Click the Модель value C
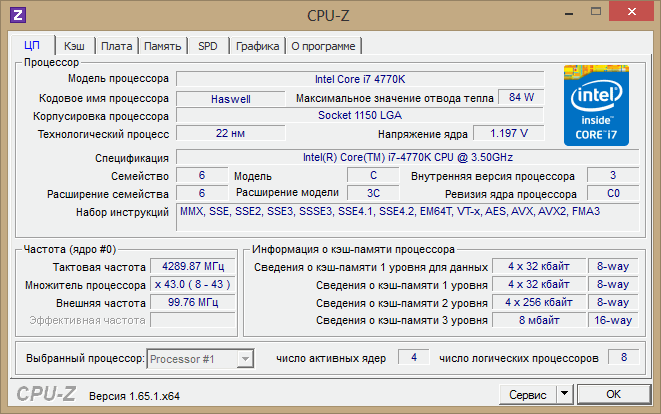This screenshot has width=661, height=414. click(x=373, y=175)
